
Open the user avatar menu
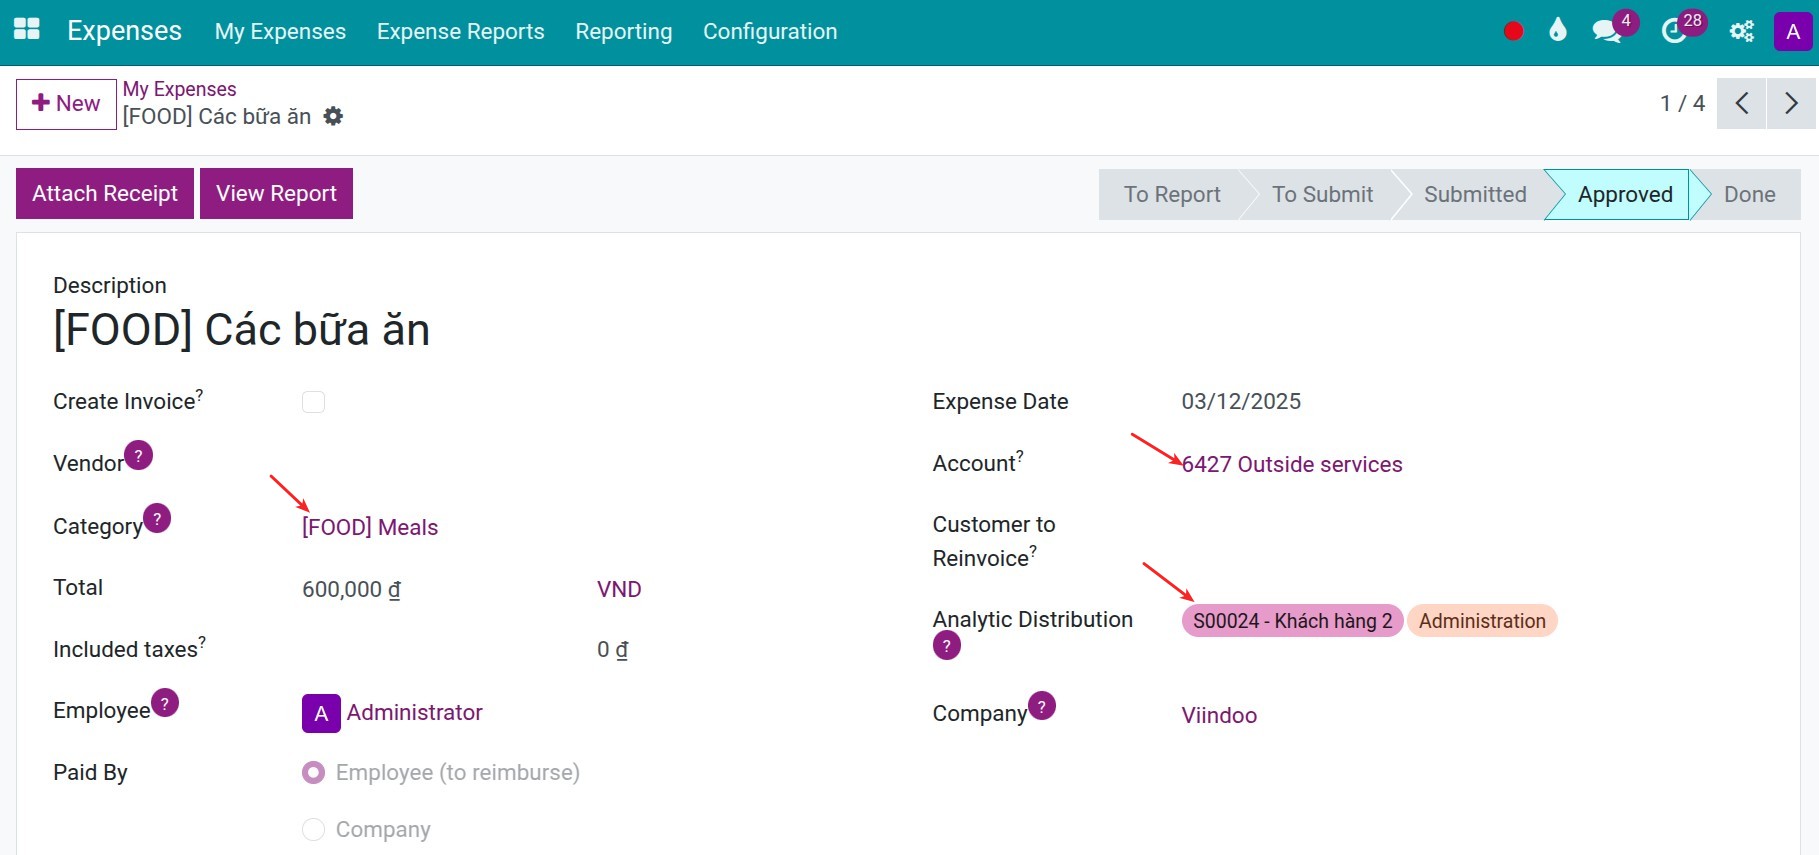(1792, 32)
